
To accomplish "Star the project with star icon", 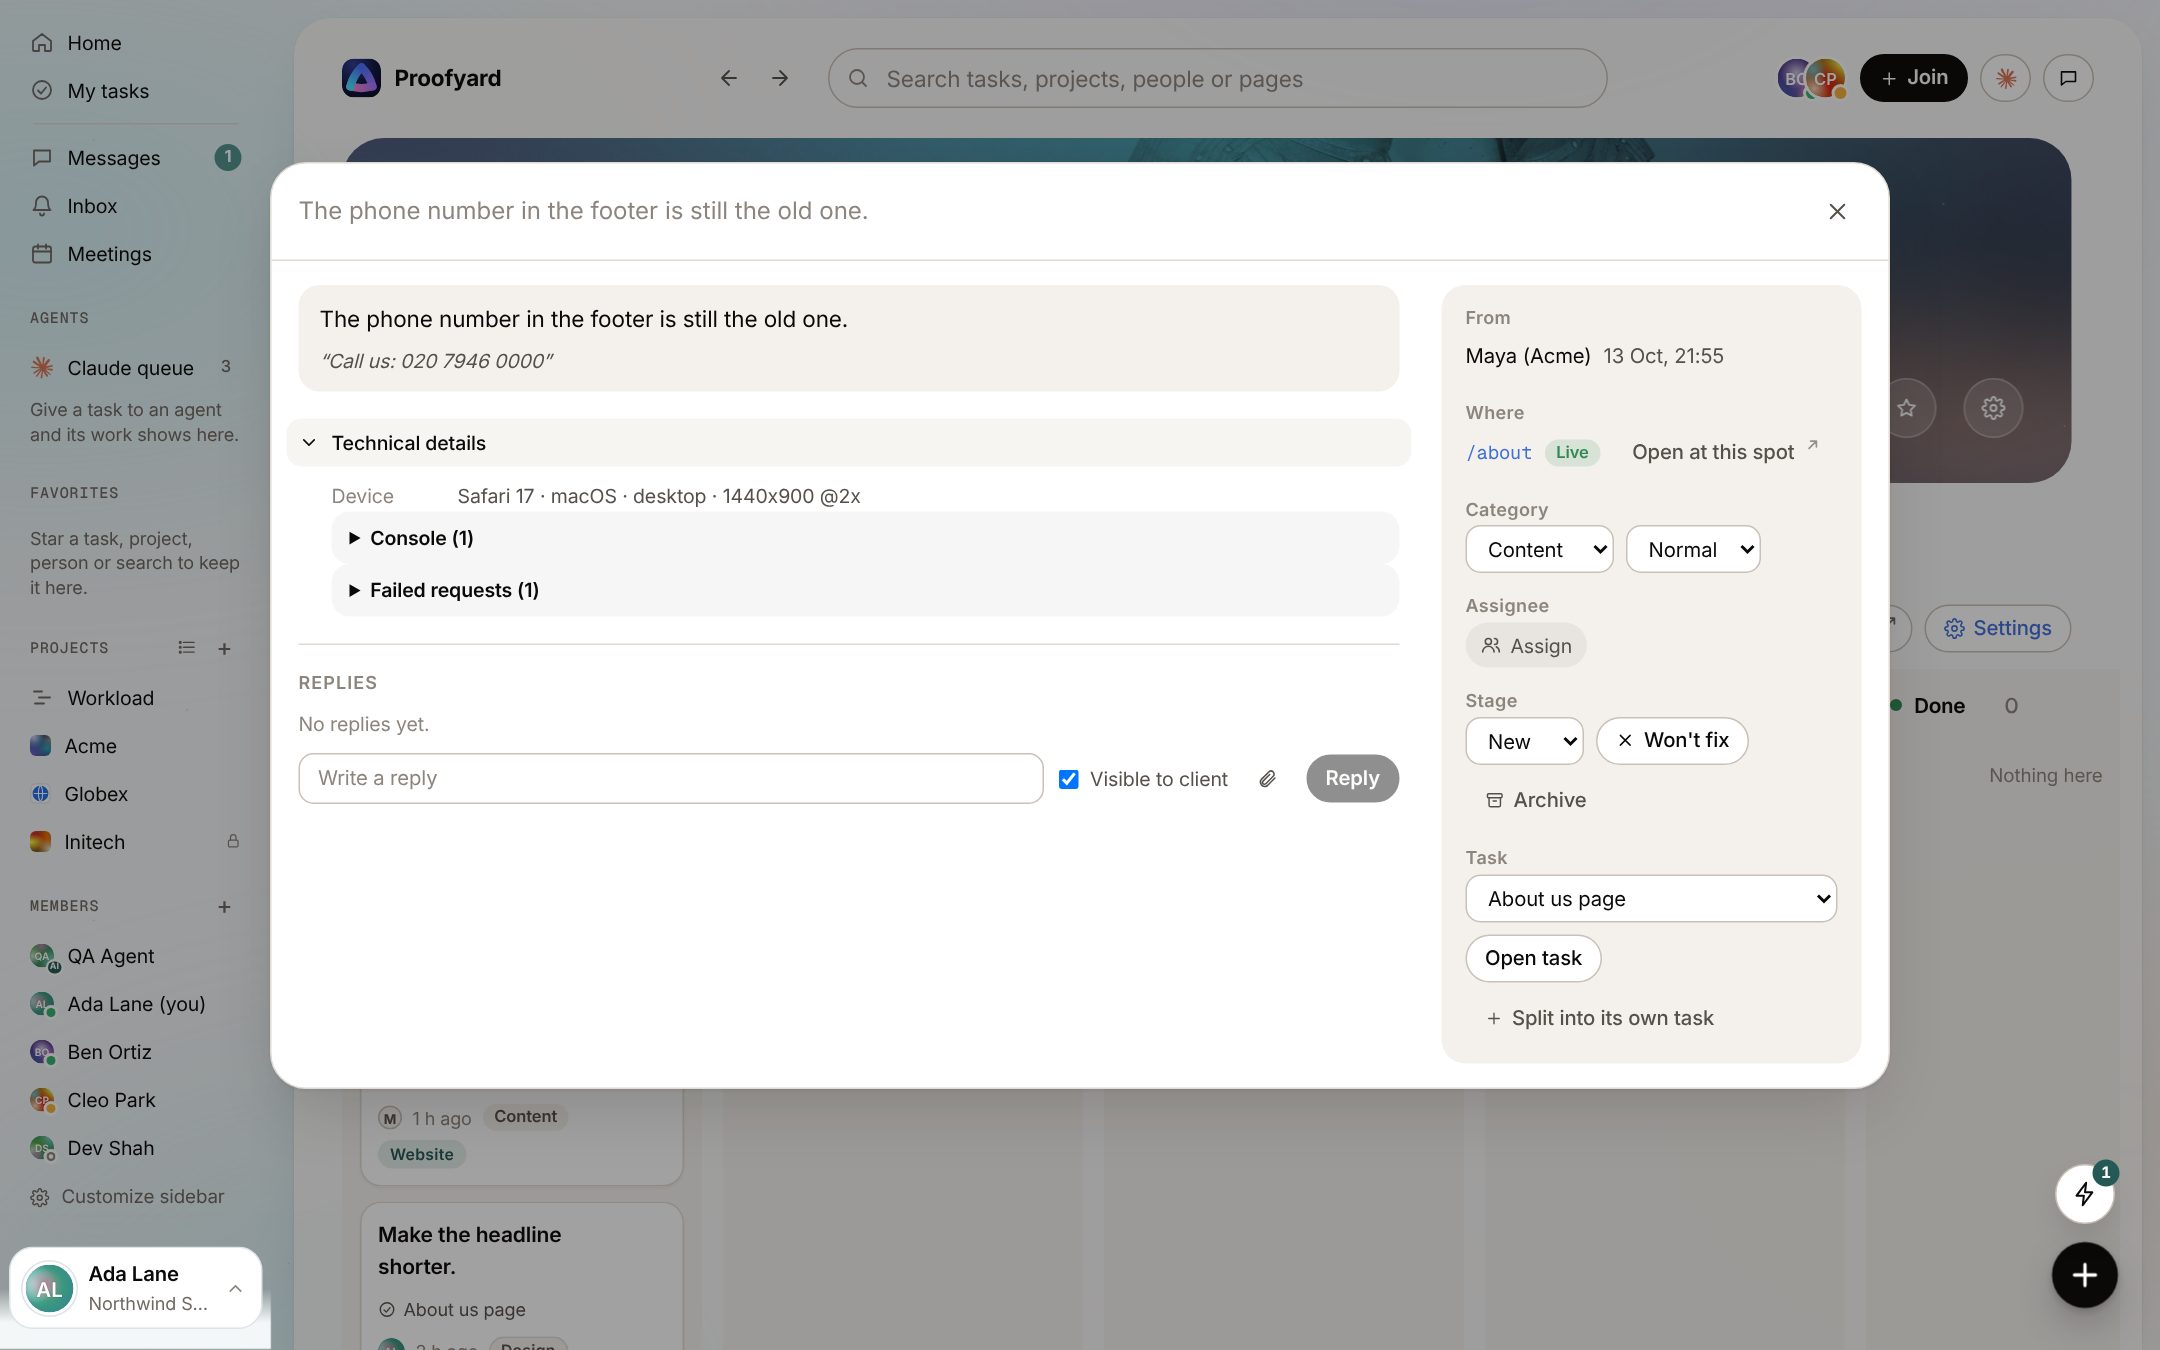I will tap(1907, 408).
